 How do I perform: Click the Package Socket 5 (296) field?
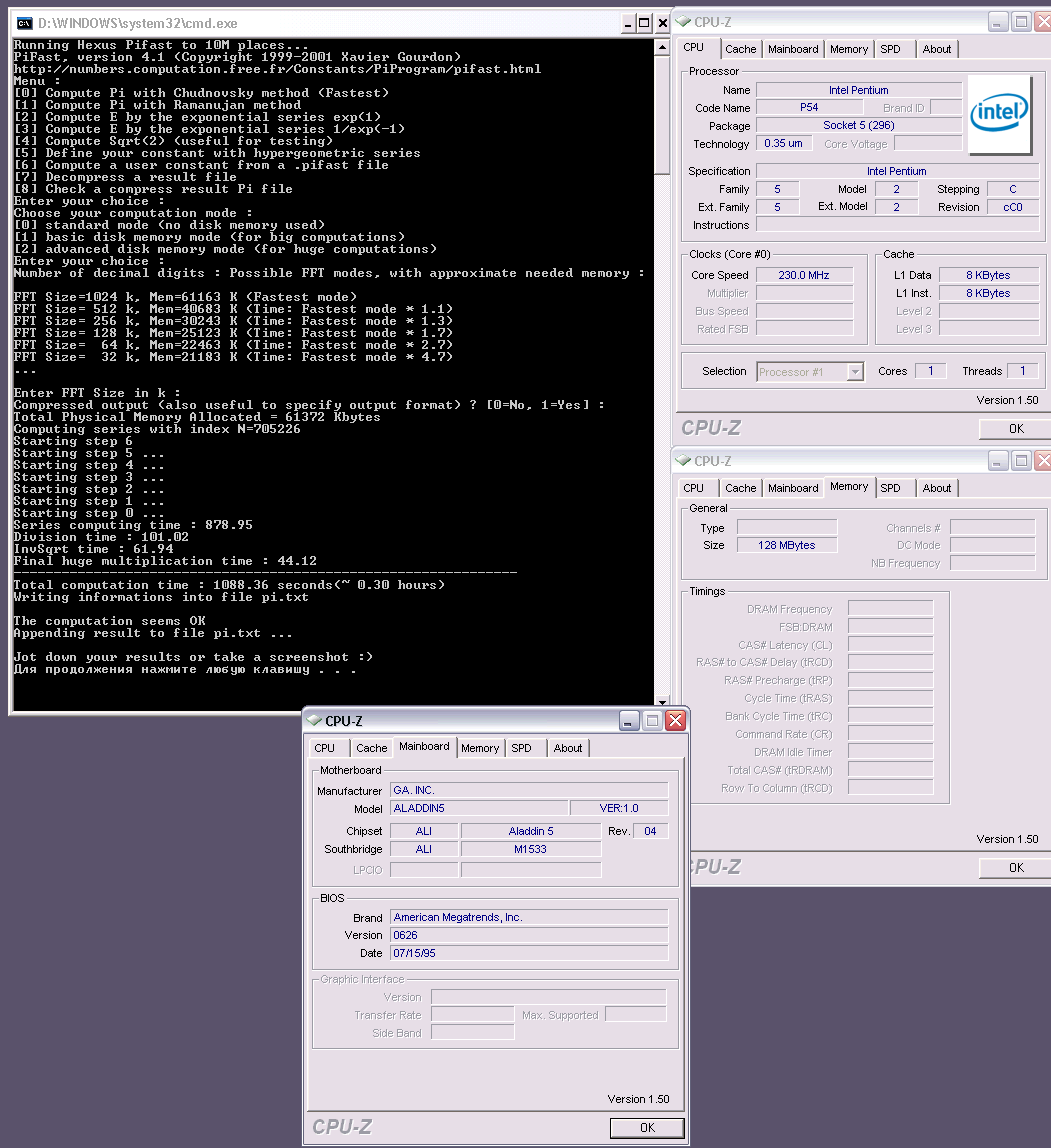point(859,126)
